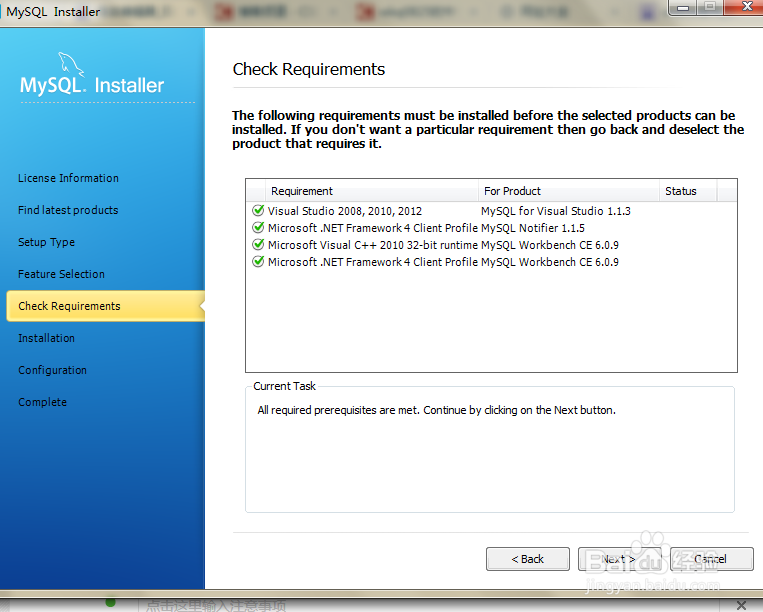
Task: Sort by Requirement column header
Action: tap(372, 191)
